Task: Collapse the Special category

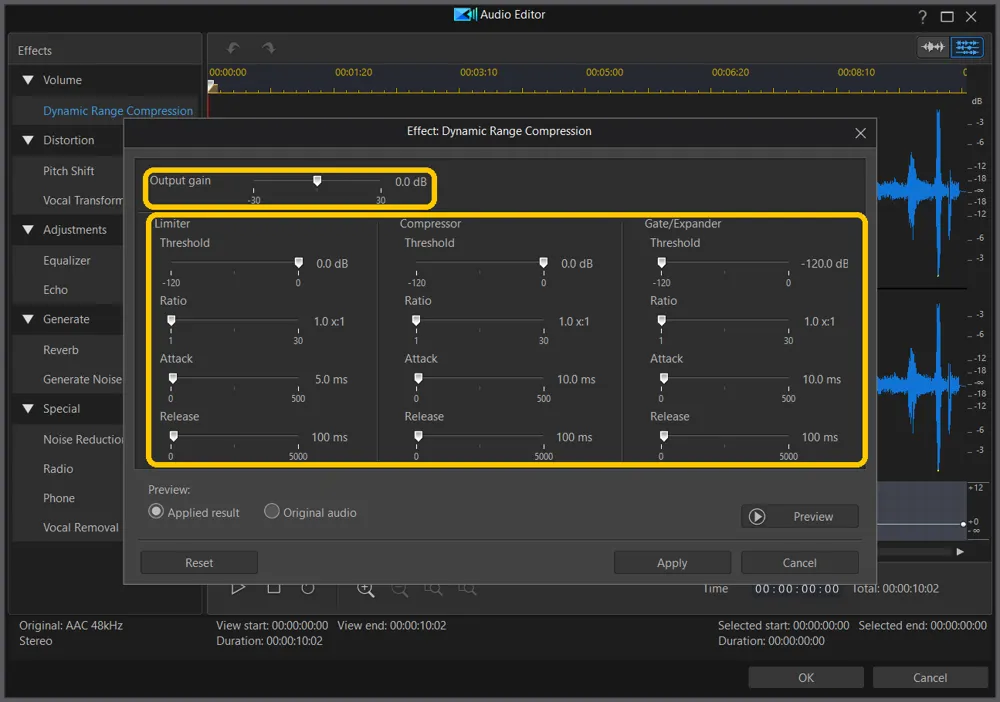Action: click(x=28, y=409)
